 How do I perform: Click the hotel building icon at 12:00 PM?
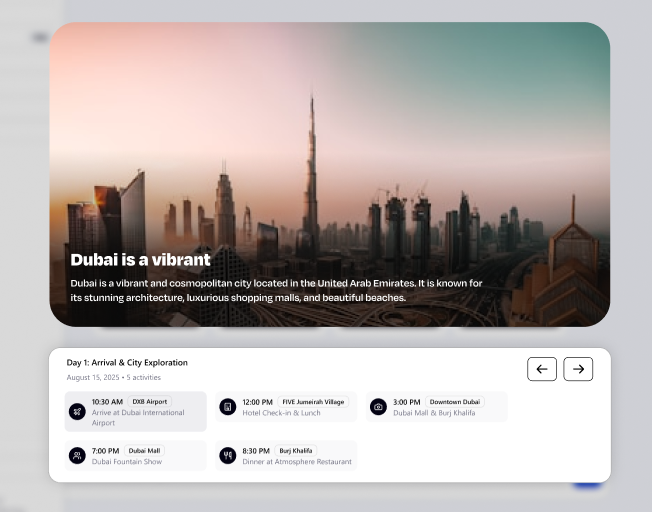[x=227, y=407]
